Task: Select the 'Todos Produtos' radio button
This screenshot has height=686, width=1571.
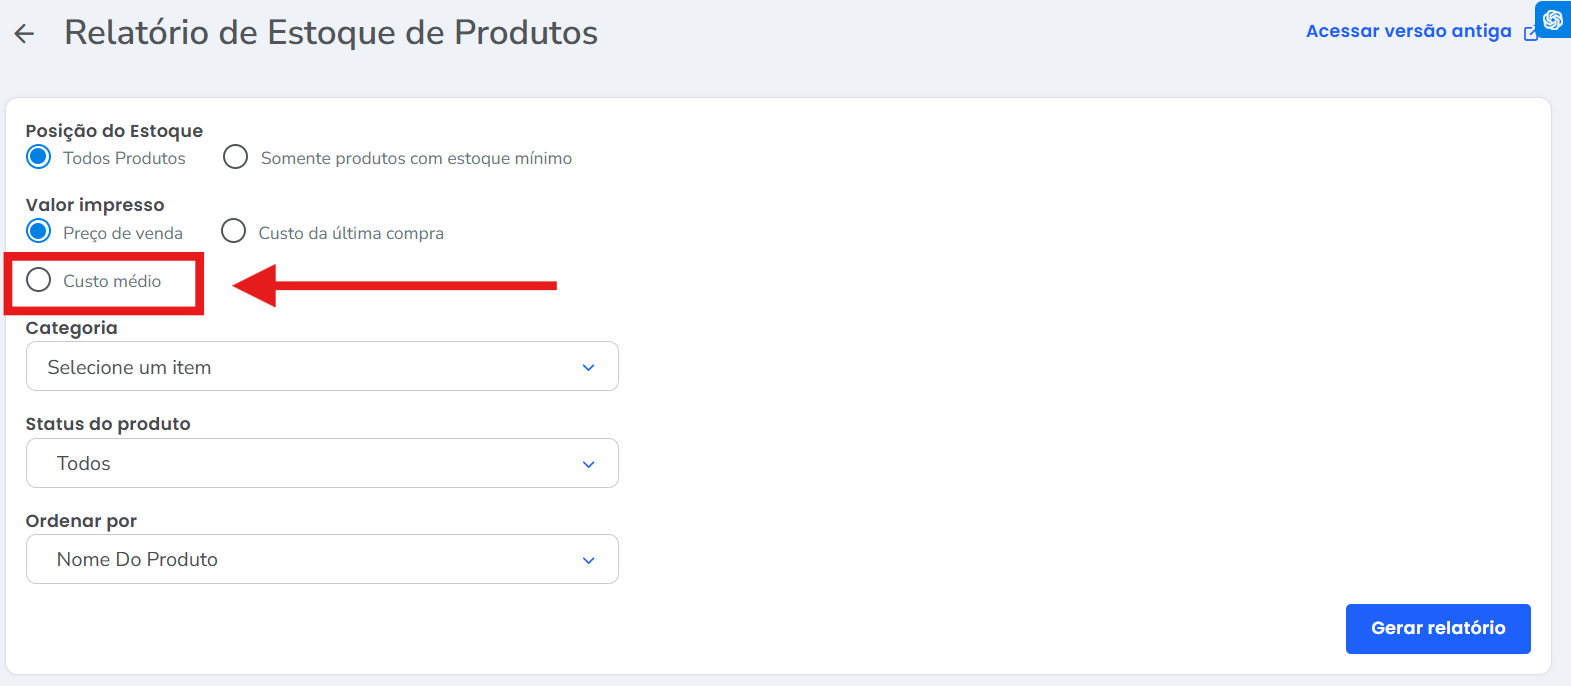Action: tap(39, 157)
